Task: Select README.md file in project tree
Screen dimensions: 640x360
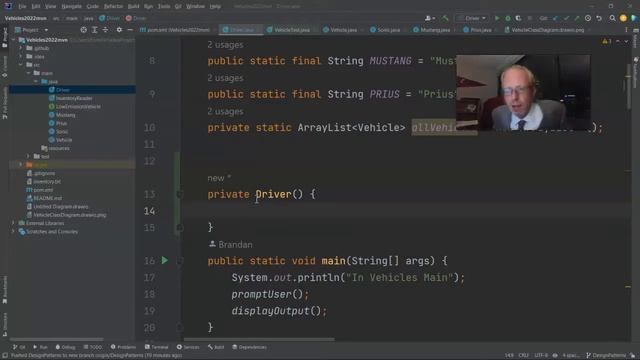Action: [x=47, y=198]
